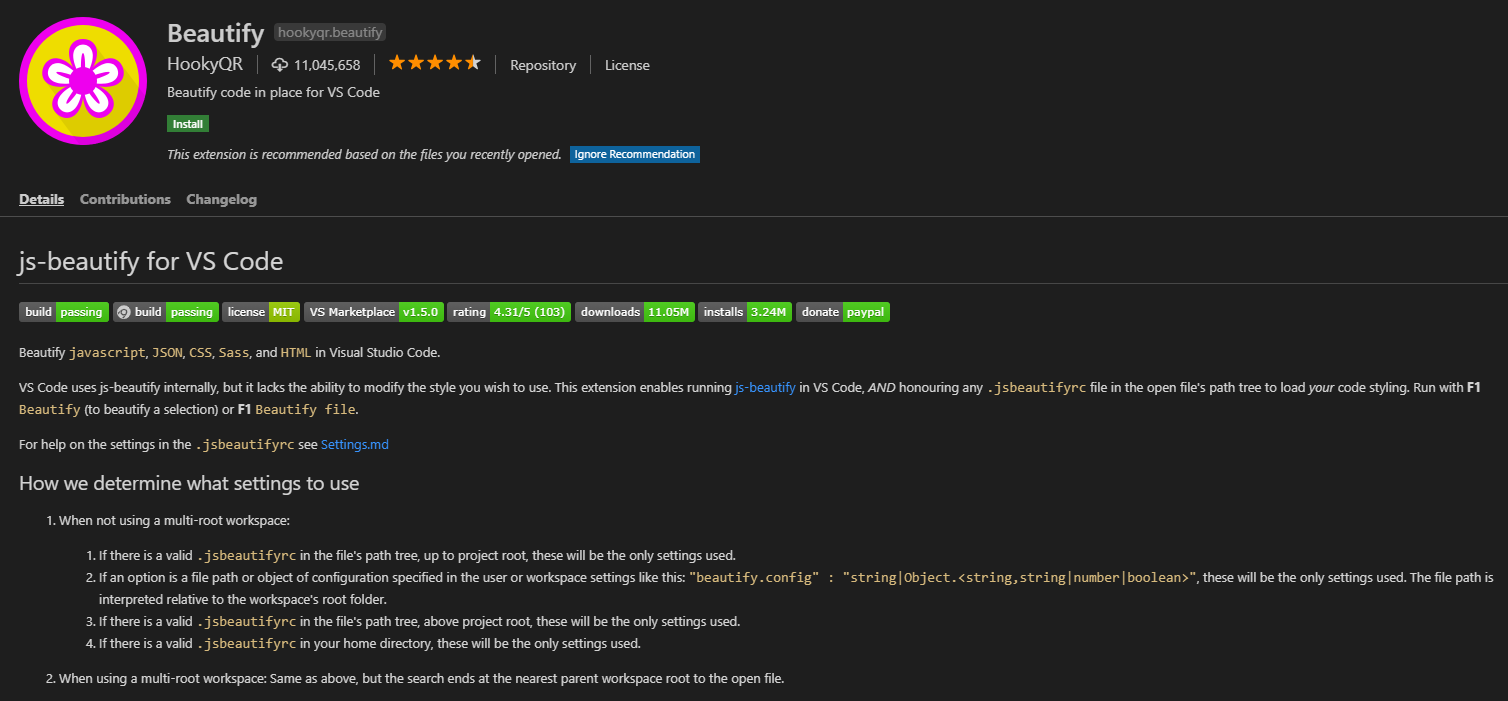This screenshot has width=1508, height=701.
Task: Open the Settings.md link
Action: pos(355,444)
